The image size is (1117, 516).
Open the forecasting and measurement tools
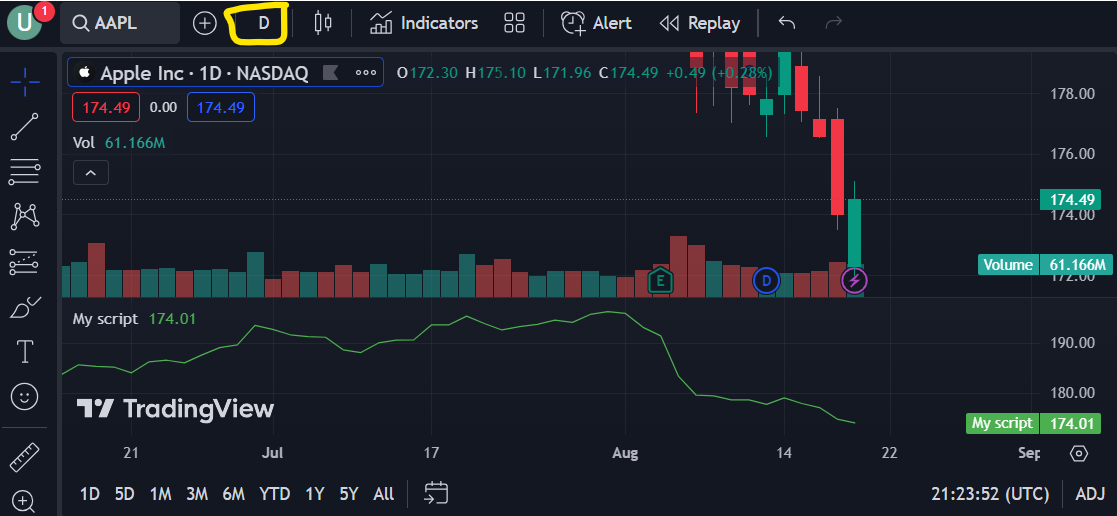25,262
